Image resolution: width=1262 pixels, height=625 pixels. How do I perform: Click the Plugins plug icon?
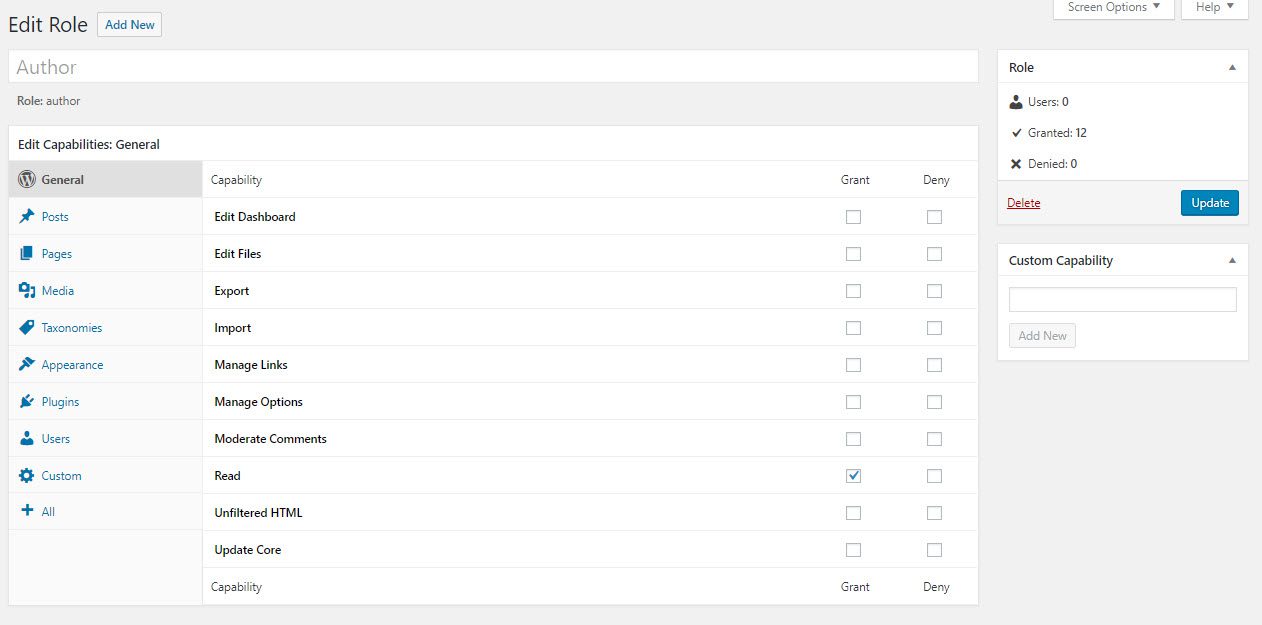pyautogui.click(x=27, y=401)
